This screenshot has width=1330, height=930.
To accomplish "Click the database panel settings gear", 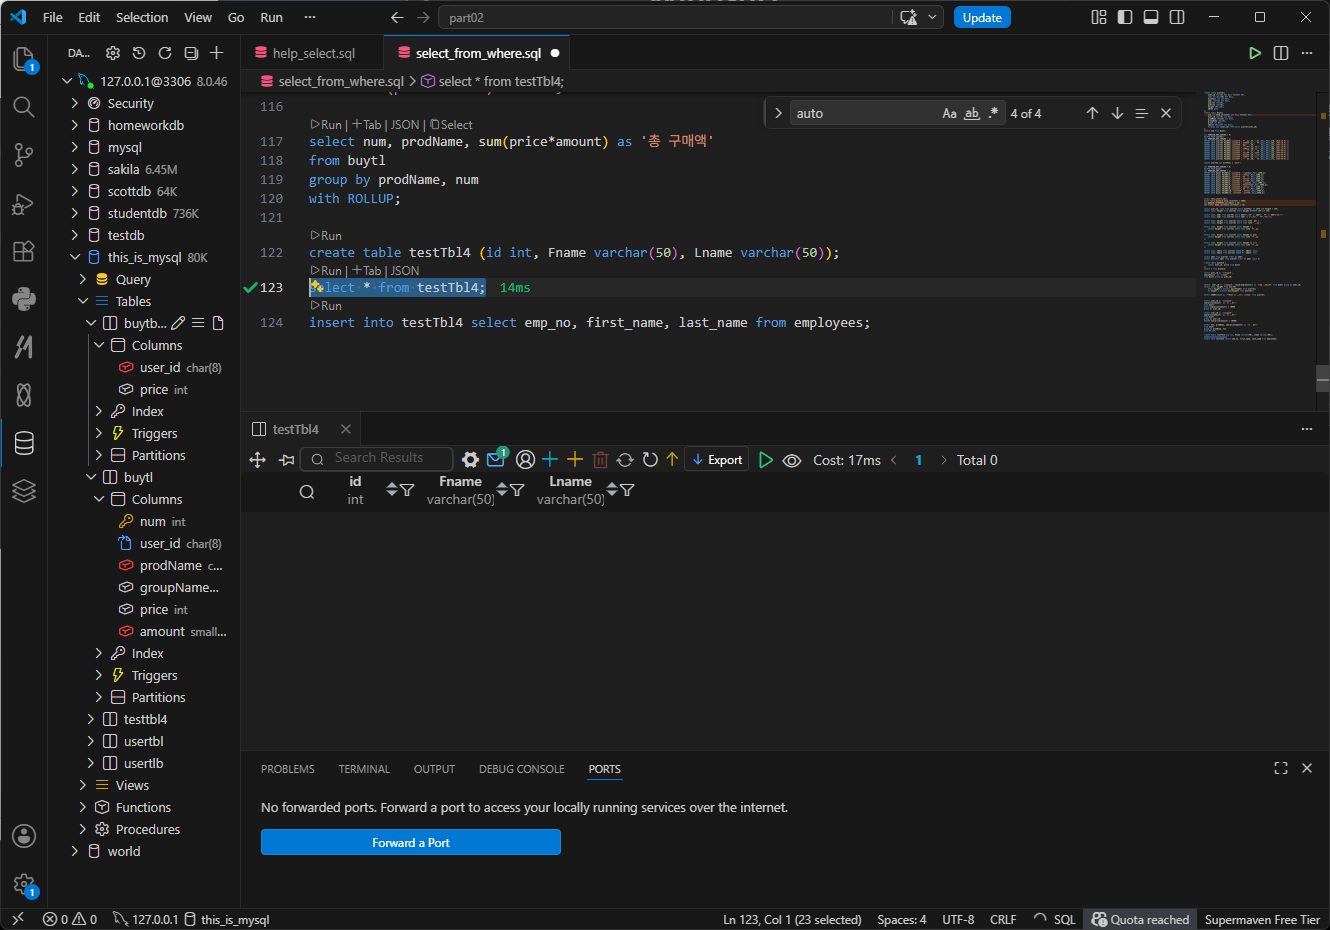I will point(113,53).
